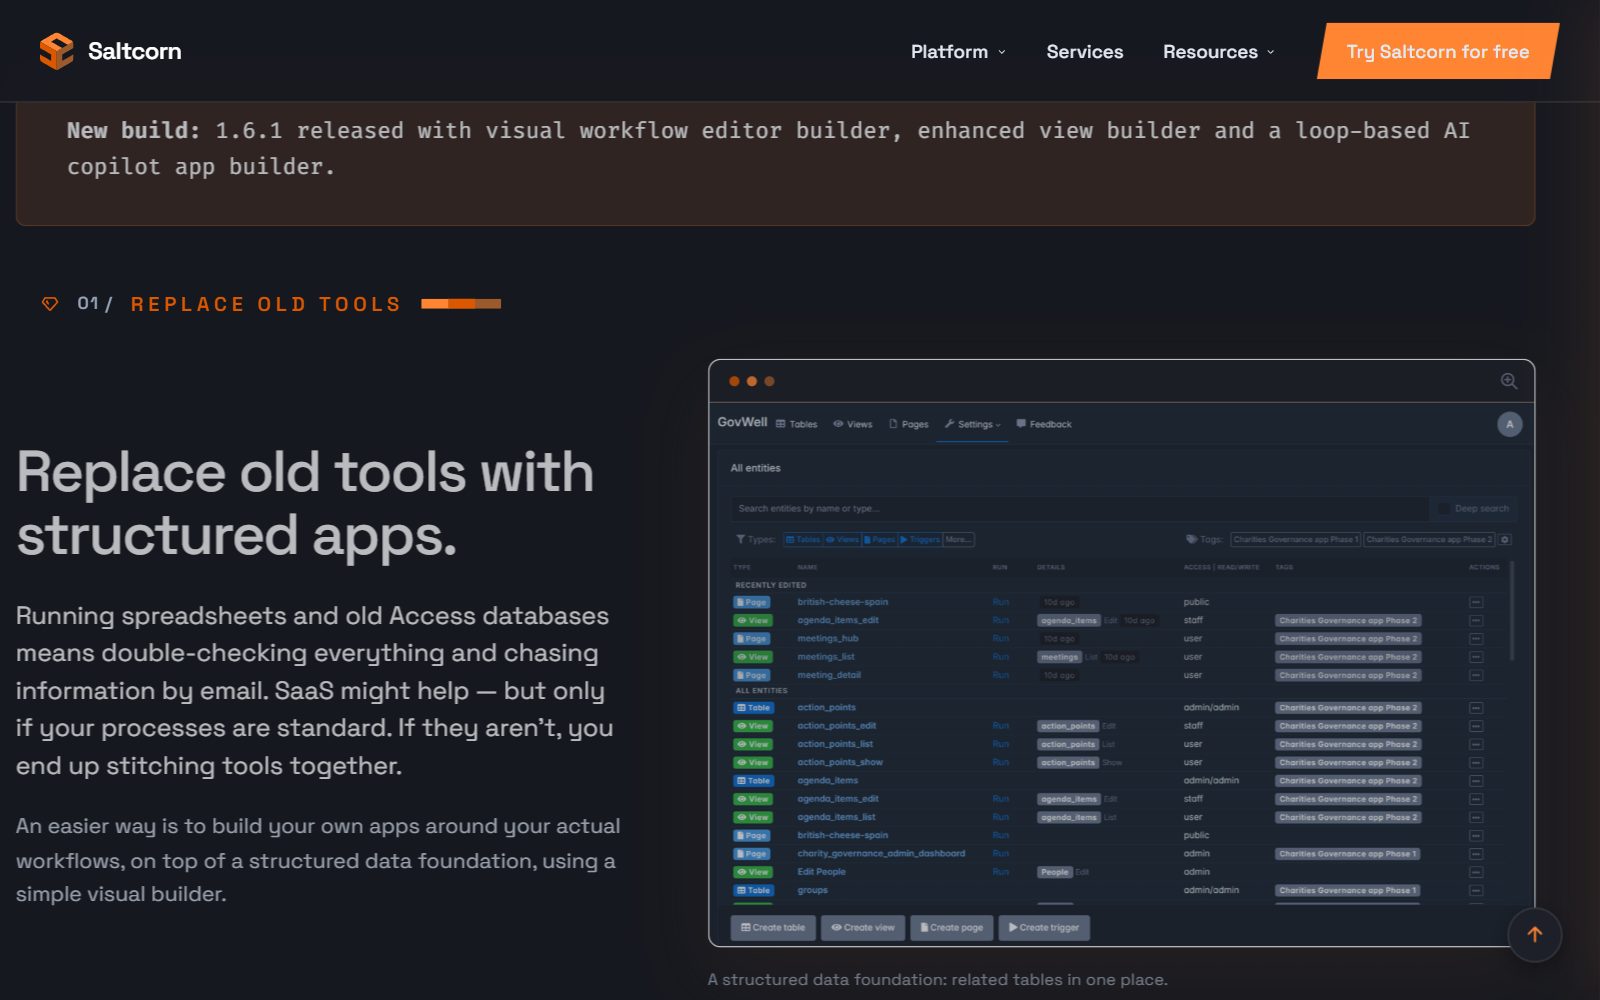Zoom into the GovWell screenshot with the magnifier icon
Screen dimensions: 1600x1000
[1509, 381]
